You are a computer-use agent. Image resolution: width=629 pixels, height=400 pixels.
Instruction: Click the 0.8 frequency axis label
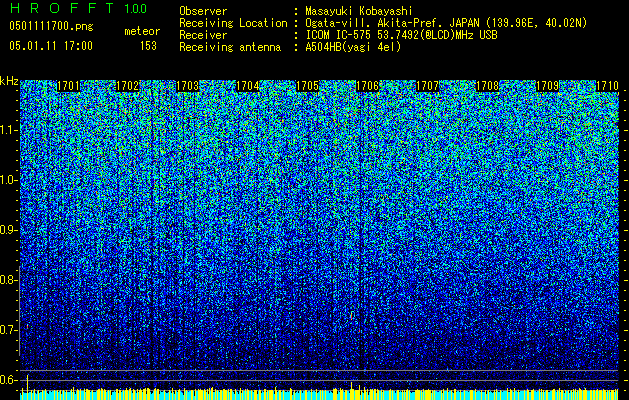click(7, 280)
